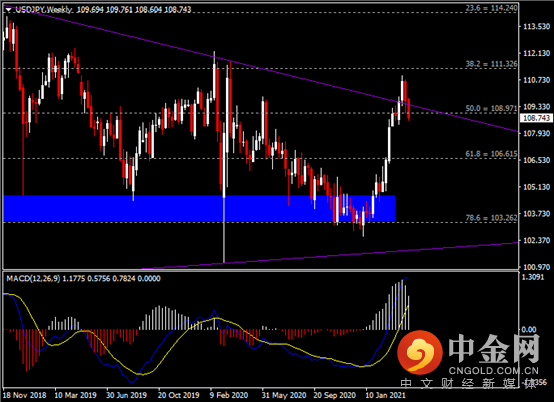Click the current price tag 108.743
Viewport: 554px width, 402px height.
(x=536, y=118)
